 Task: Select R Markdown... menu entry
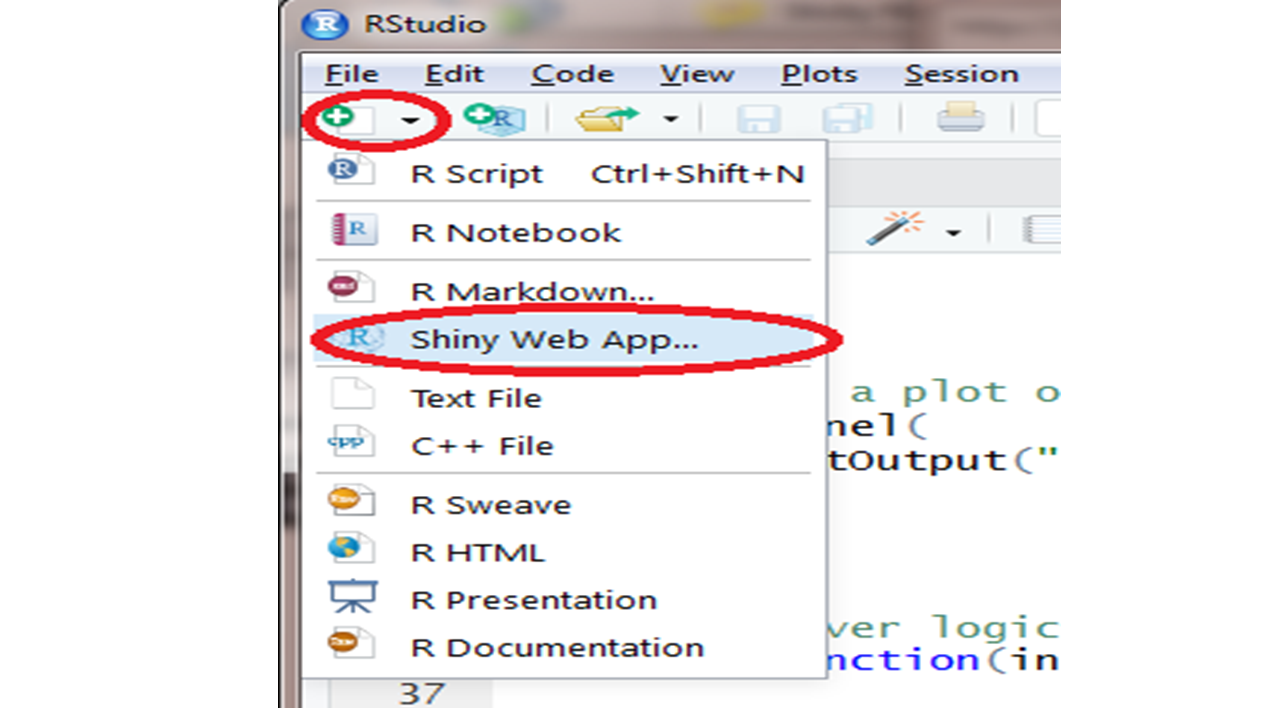click(x=564, y=291)
